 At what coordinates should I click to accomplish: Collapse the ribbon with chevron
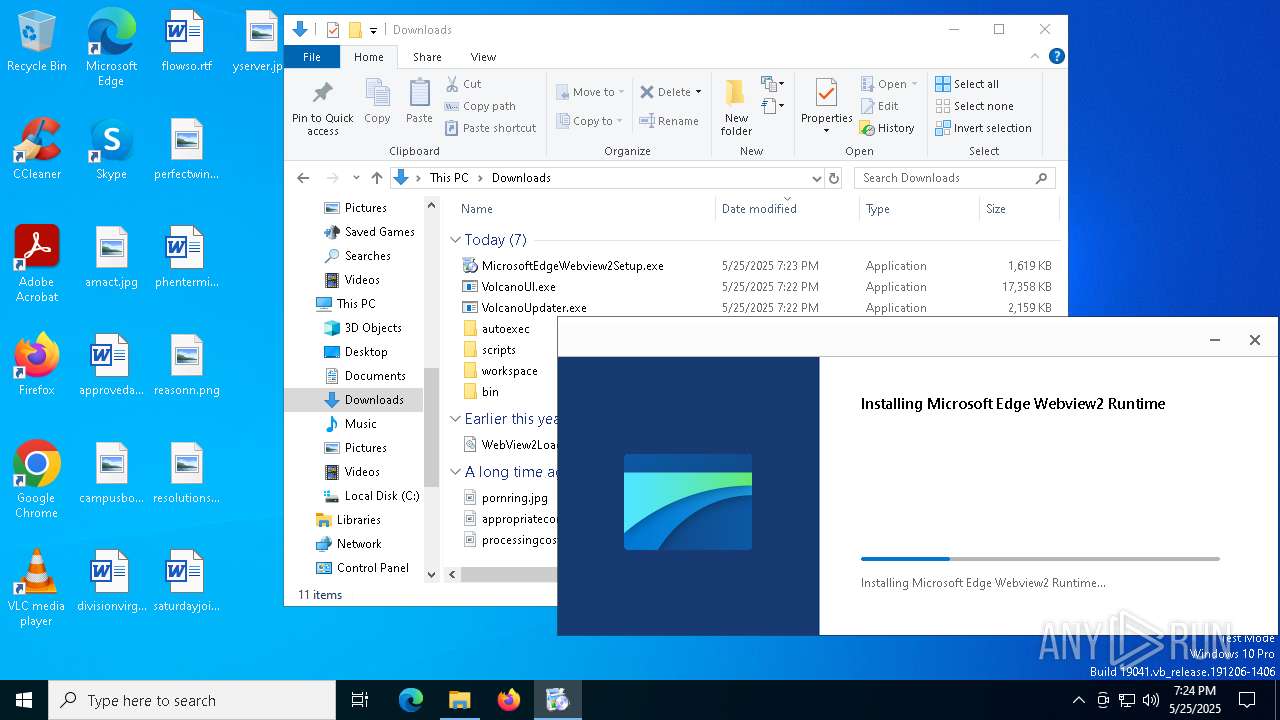pos(1035,56)
